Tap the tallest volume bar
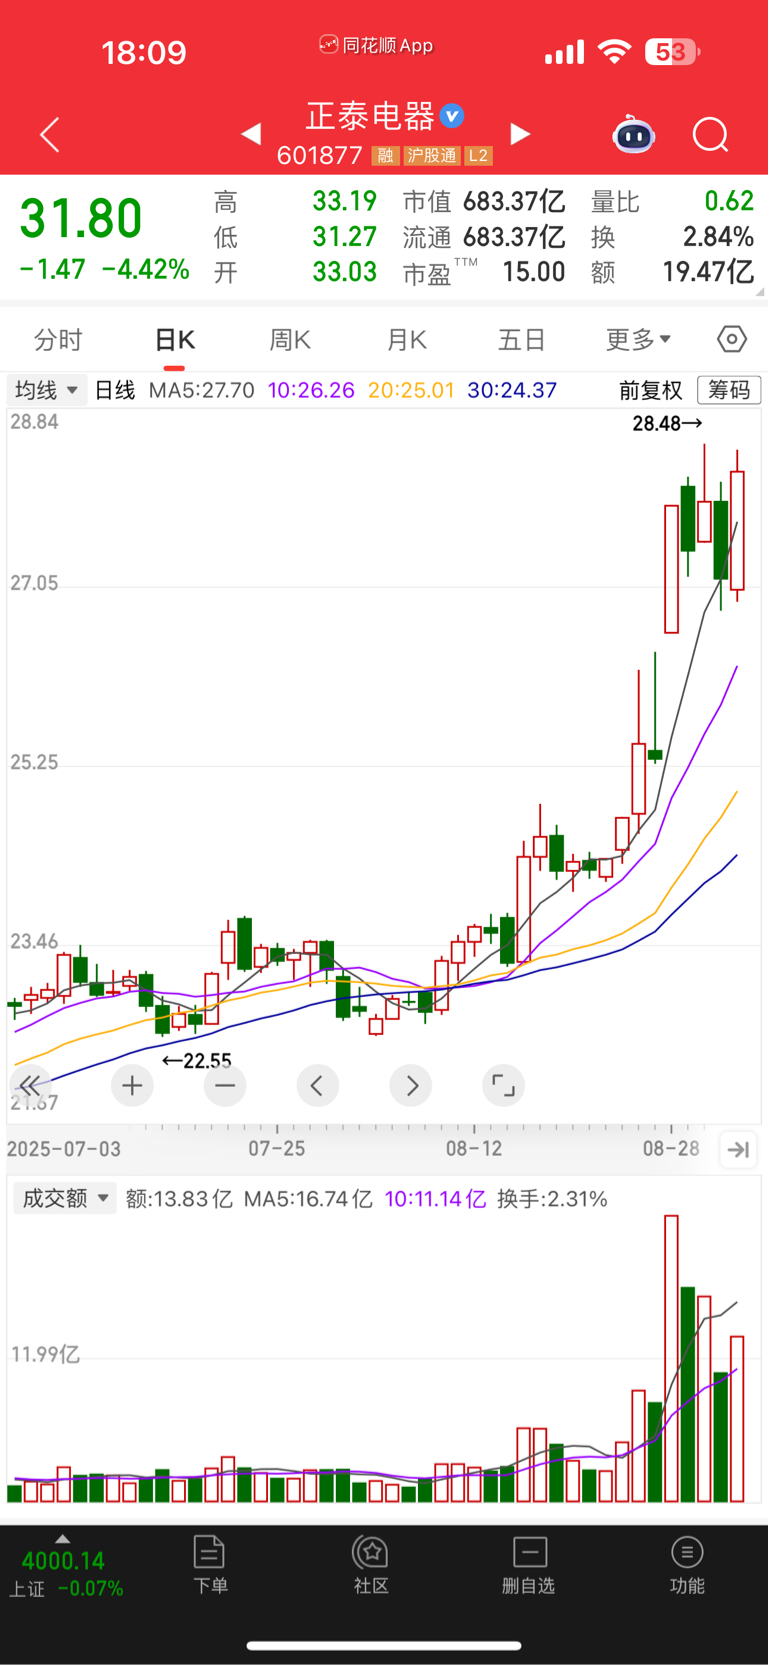Viewport: 768px width, 1665px height. pos(671,1358)
